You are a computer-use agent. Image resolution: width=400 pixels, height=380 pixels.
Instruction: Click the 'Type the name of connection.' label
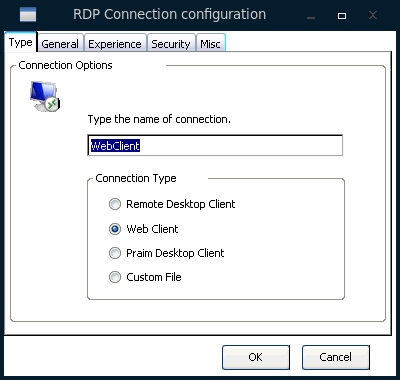coord(159,119)
